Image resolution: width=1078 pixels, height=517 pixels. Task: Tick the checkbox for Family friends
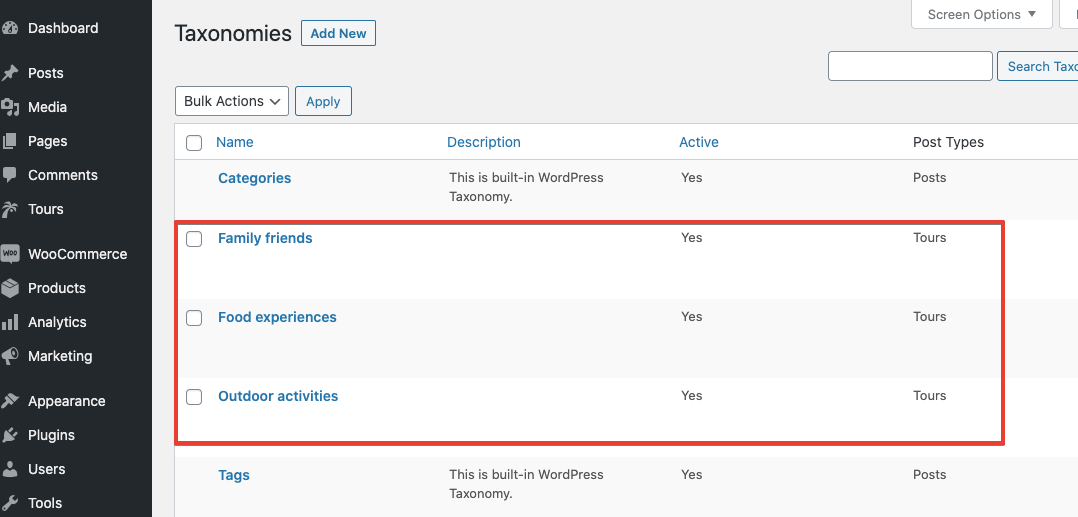194,239
